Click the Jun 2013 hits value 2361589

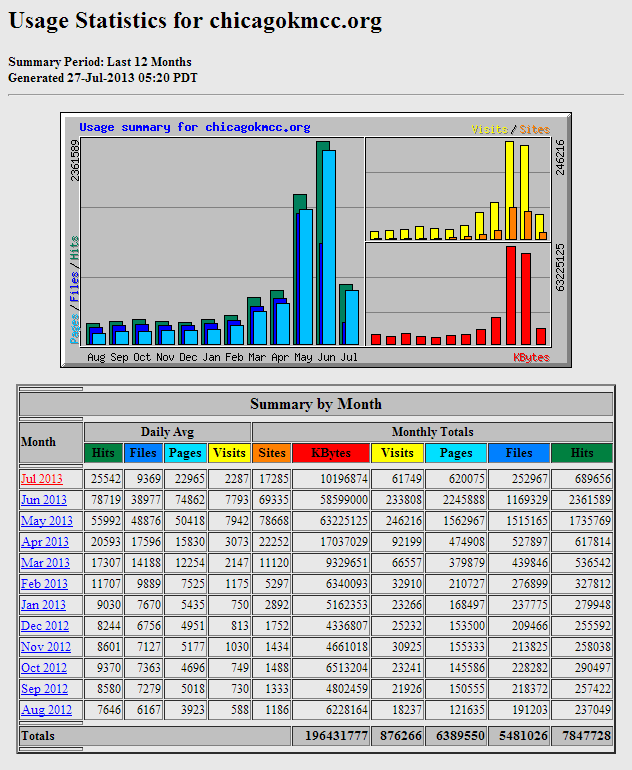(x=590, y=500)
